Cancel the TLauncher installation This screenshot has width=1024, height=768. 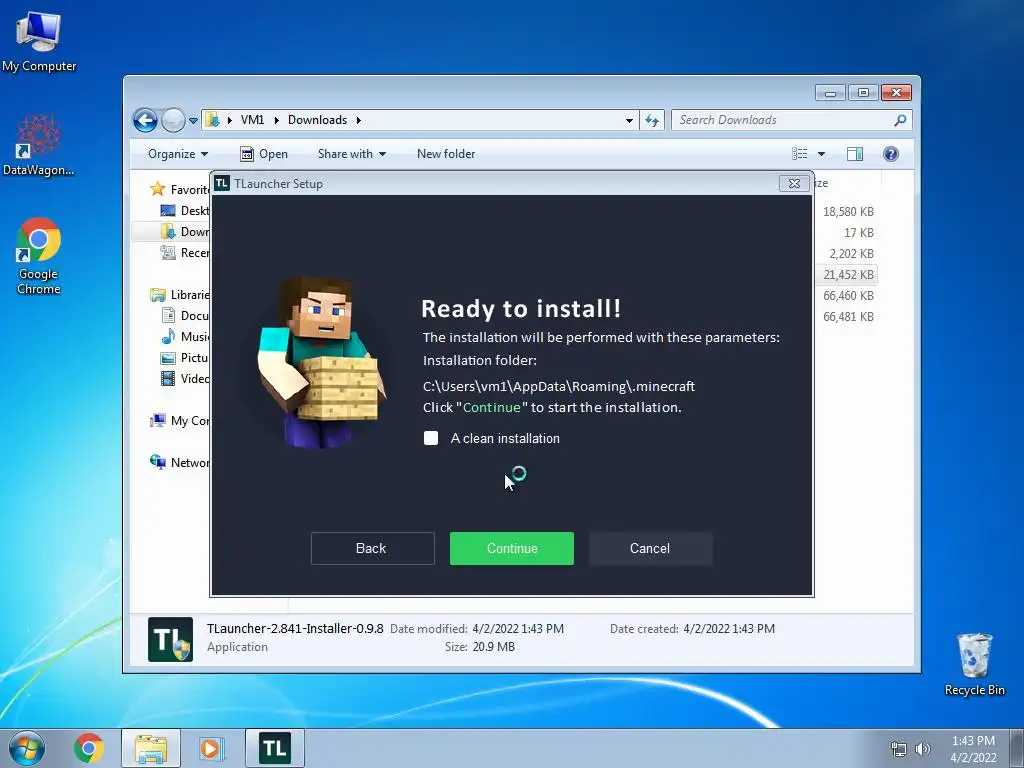(650, 548)
